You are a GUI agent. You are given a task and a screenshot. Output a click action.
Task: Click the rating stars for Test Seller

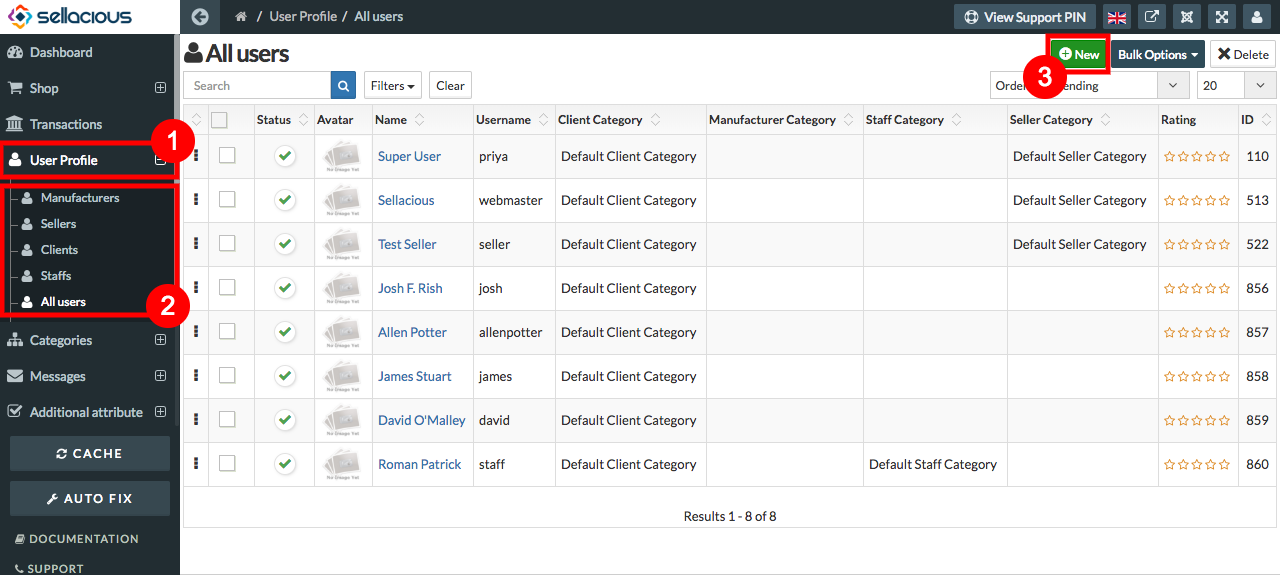1197,244
